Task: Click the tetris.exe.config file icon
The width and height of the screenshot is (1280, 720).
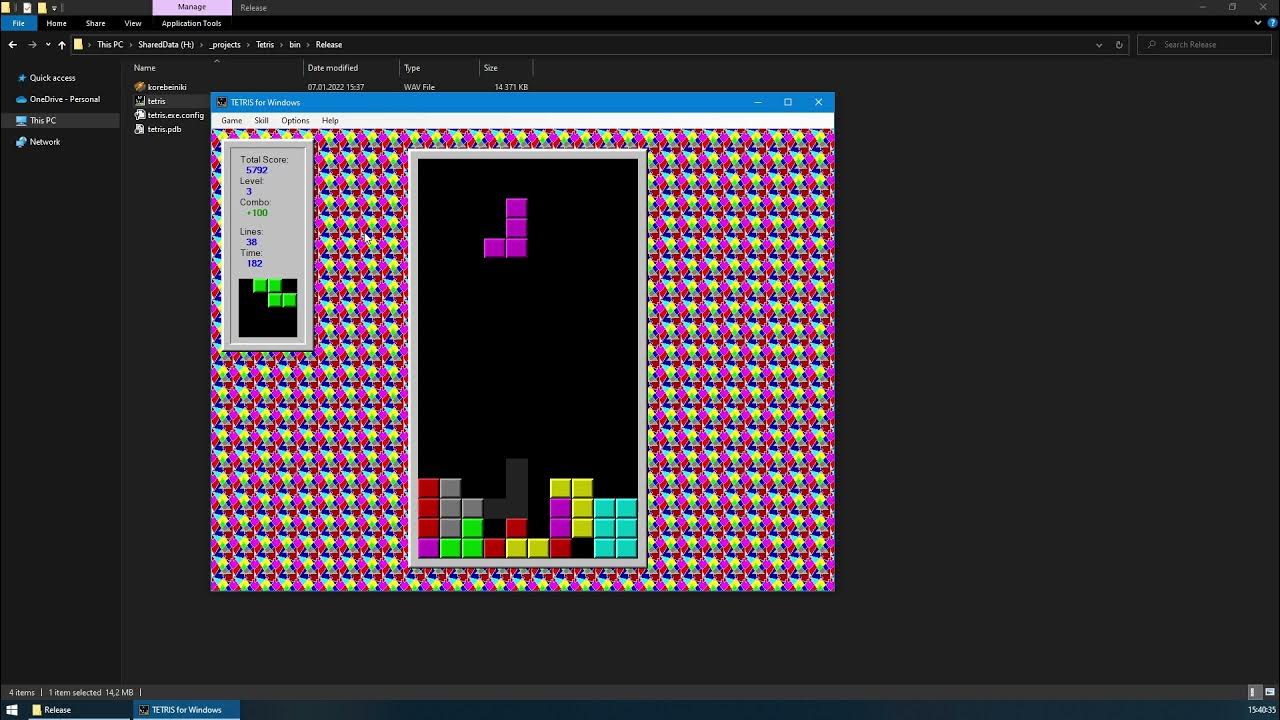Action: [x=140, y=115]
